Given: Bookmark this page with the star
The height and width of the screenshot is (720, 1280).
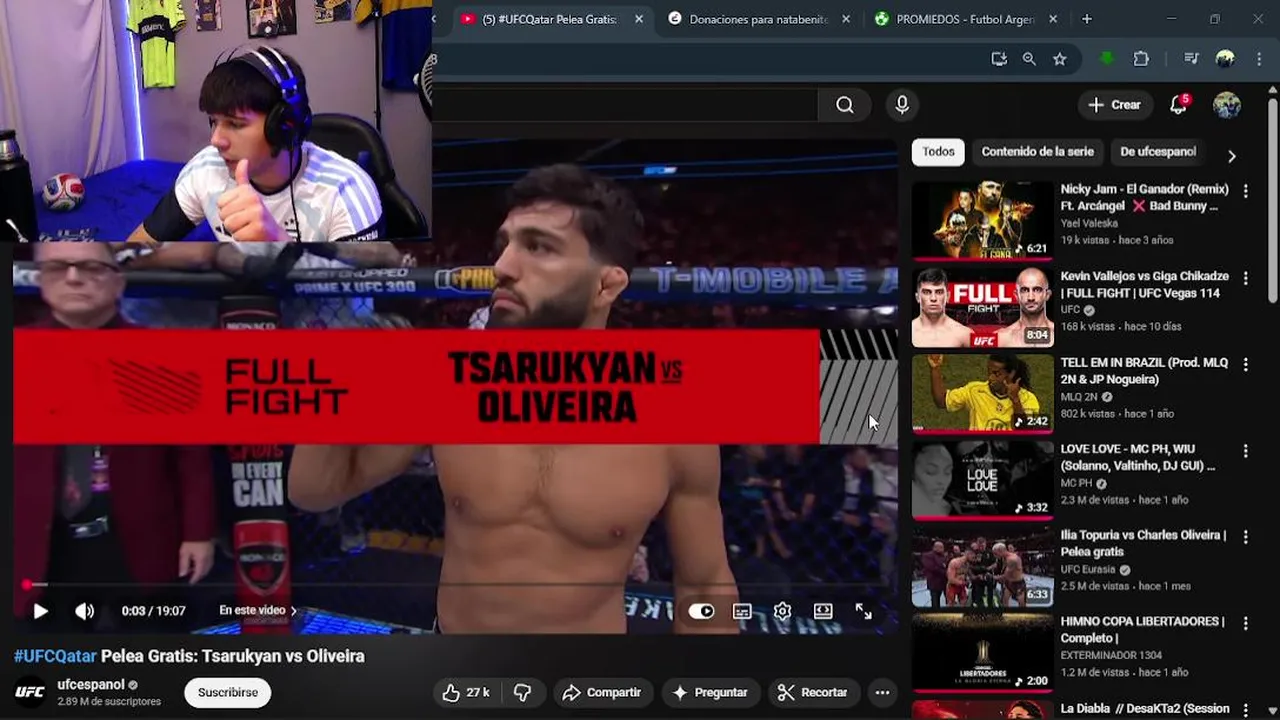Looking at the screenshot, I should 1060,59.
